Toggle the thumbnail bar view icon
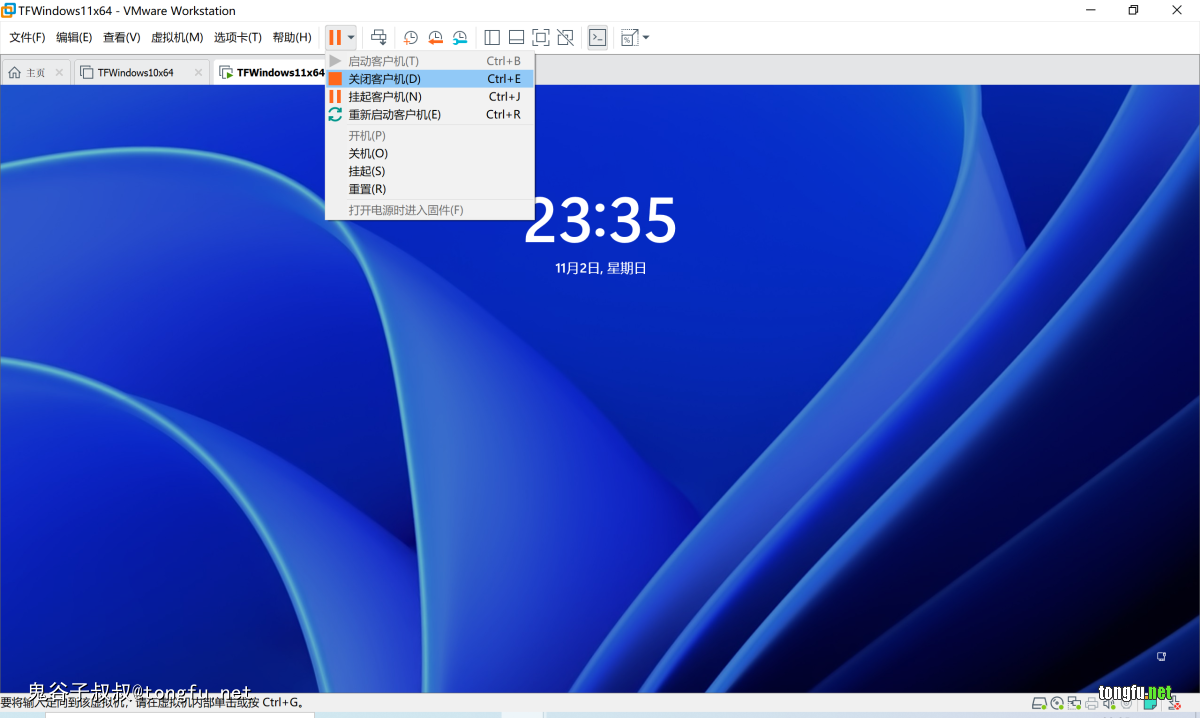Screen dimensions: 1200x718 tap(516, 38)
